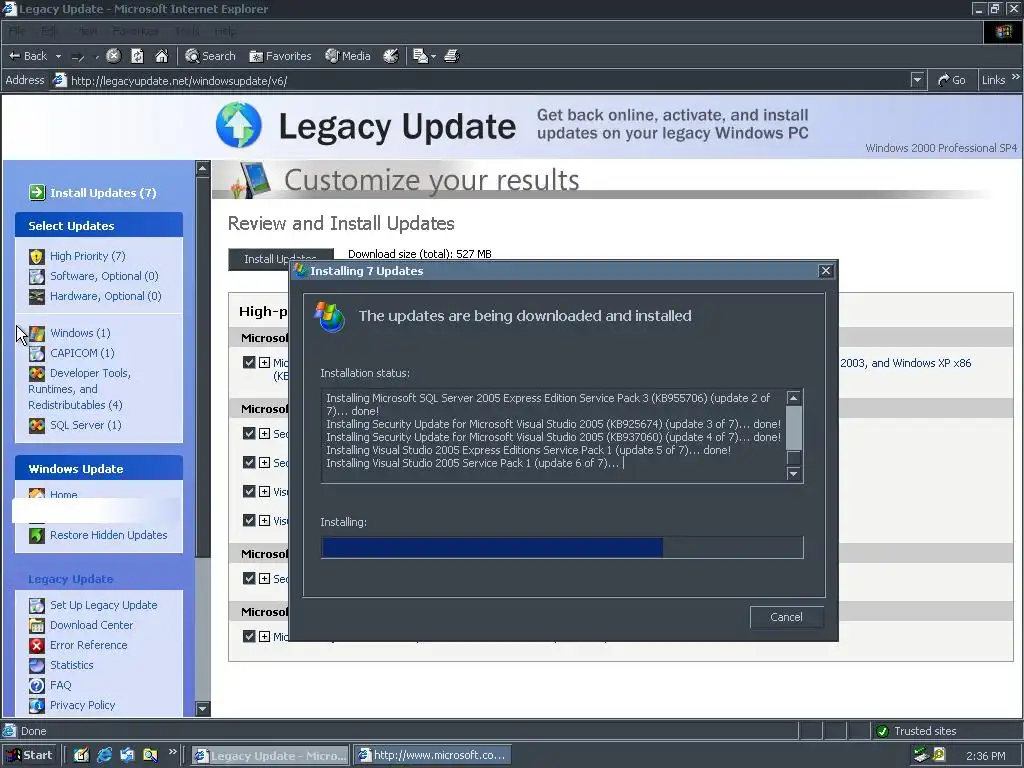This screenshot has width=1024, height=768.
Task: Close the Installing 7 Updates dialog
Action: pyautogui.click(x=825, y=270)
